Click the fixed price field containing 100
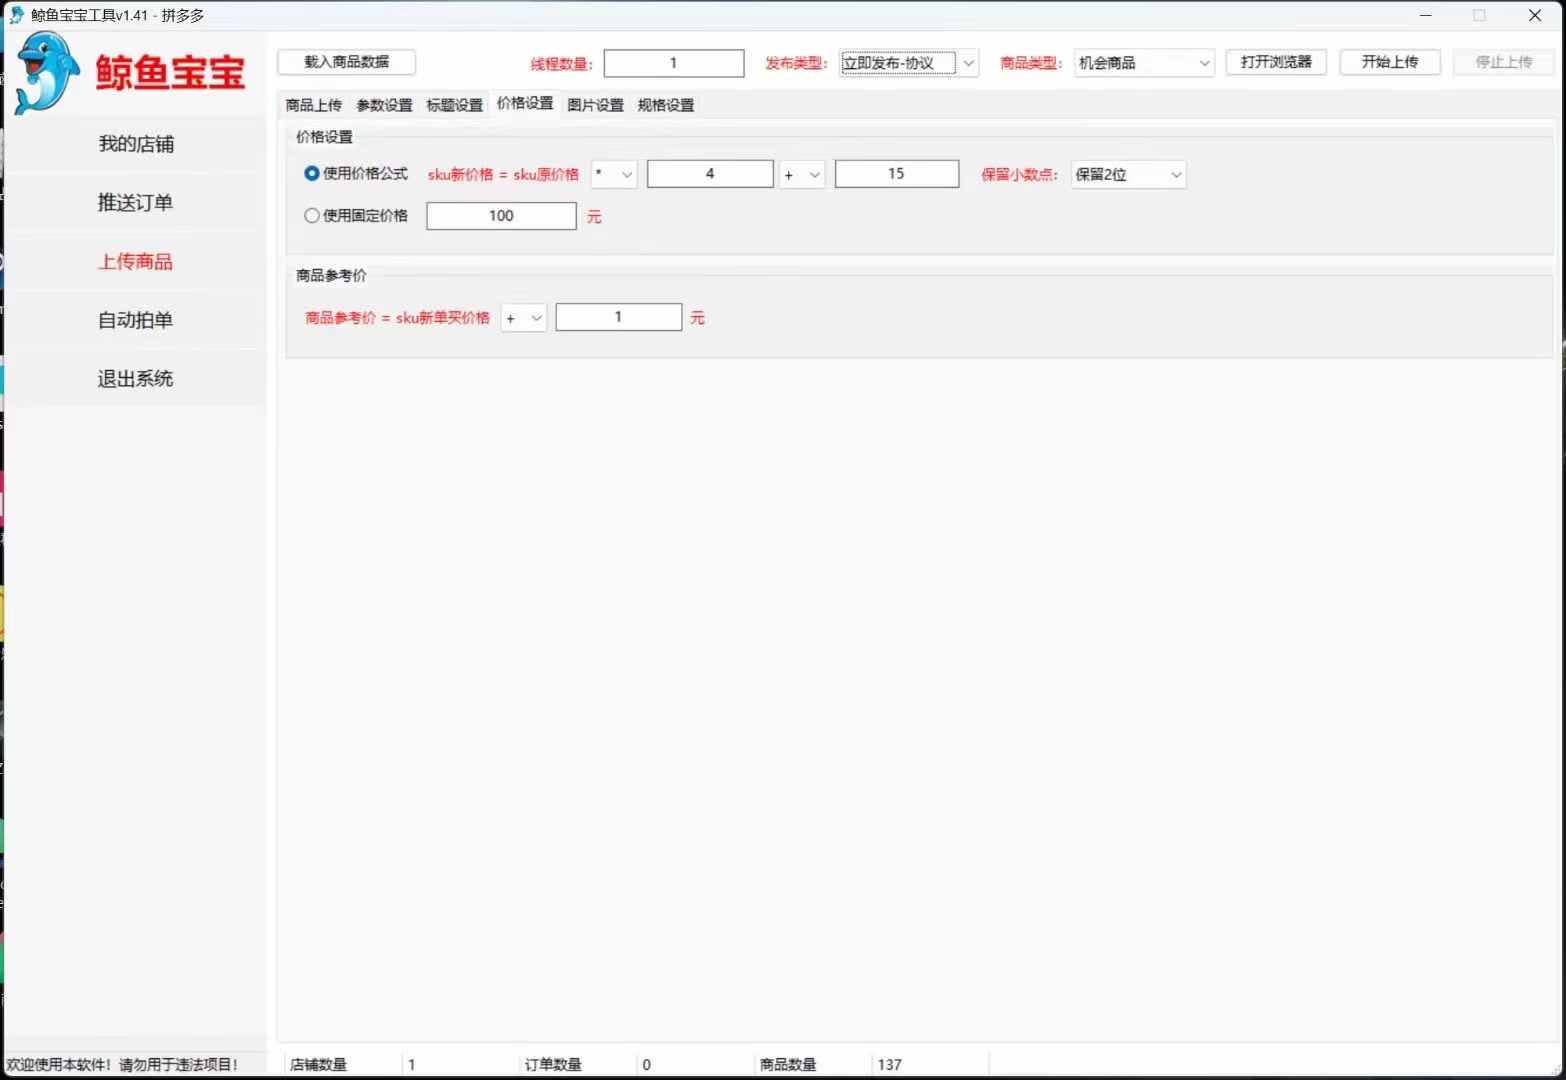The height and width of the screenshot is (1080, 1566). pyautogui.click(x=501, y=216)
